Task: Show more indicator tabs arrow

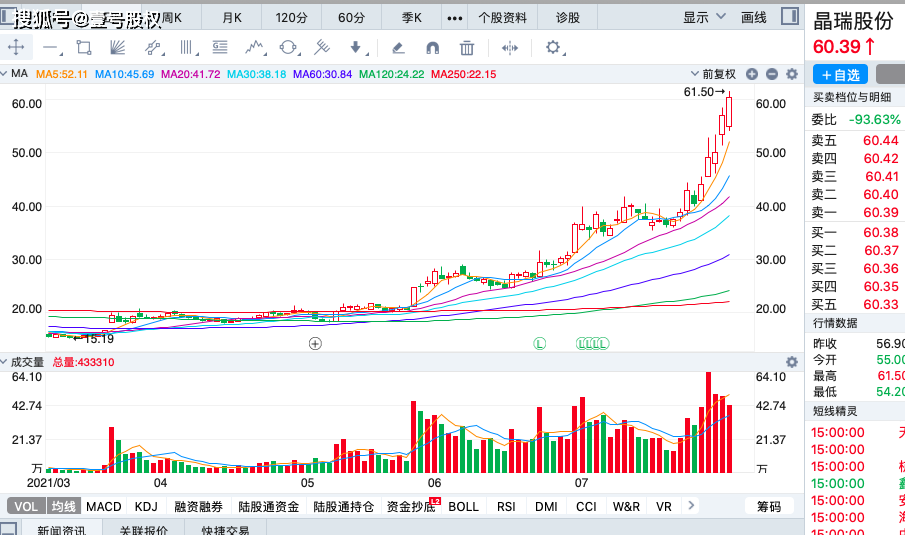Action: point(691,506)
